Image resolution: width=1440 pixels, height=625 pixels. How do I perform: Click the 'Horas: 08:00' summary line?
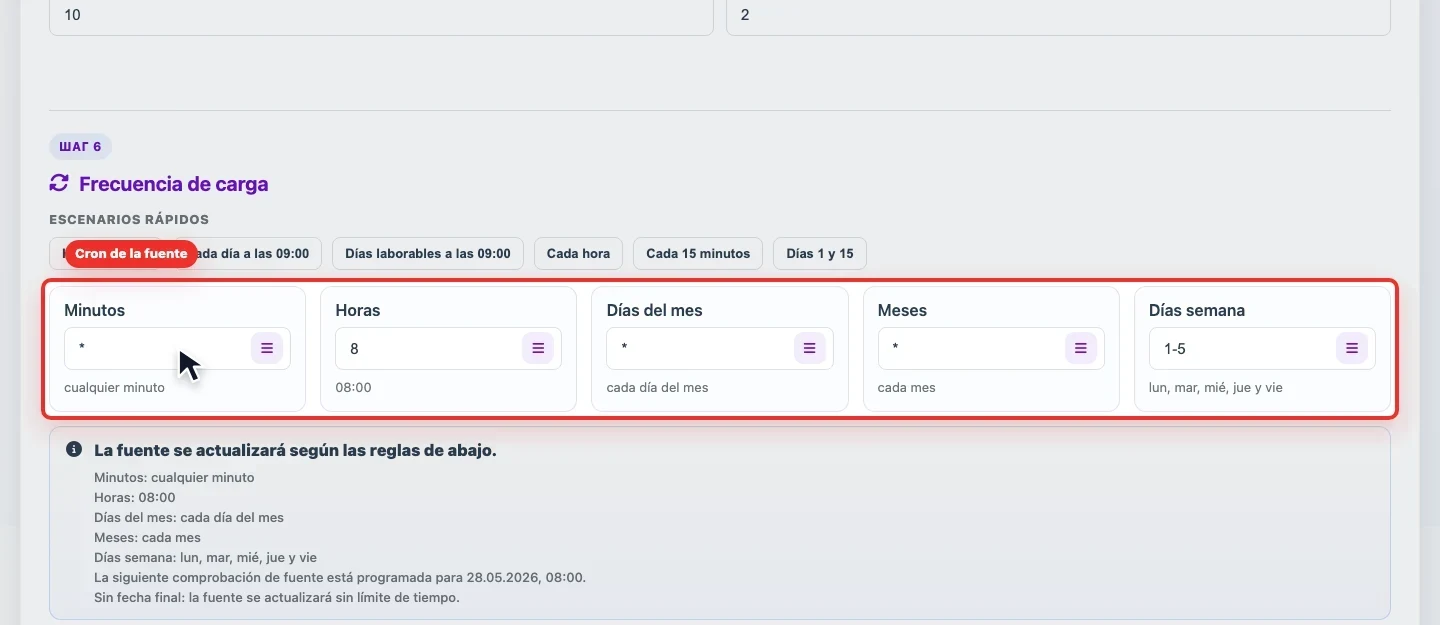point(135,497)
